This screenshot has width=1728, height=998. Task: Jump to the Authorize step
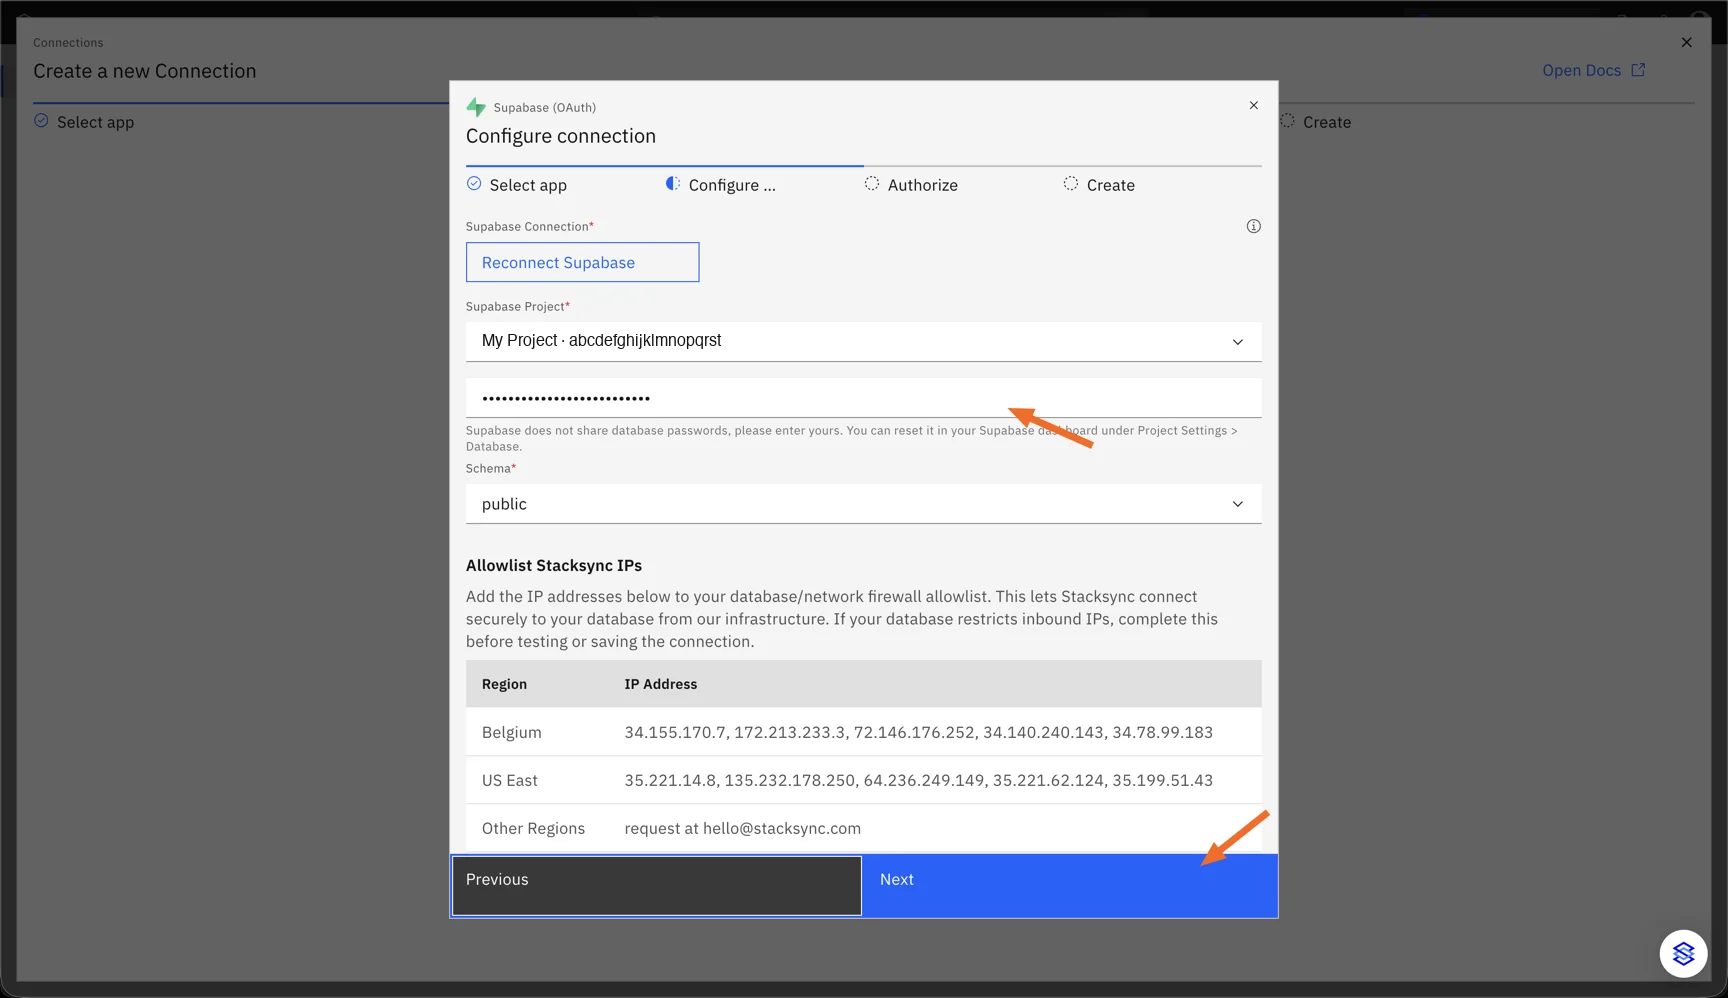pos(923,185)
